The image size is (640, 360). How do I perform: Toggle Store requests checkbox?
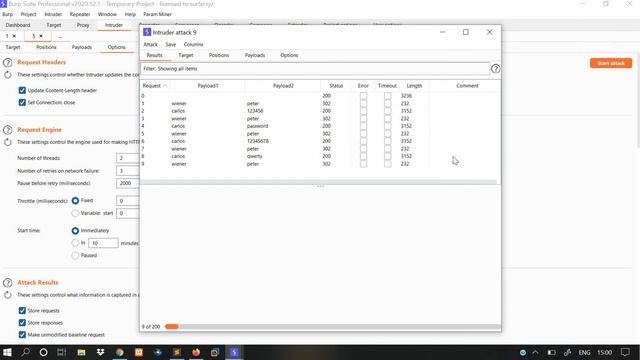coord(22,311)
